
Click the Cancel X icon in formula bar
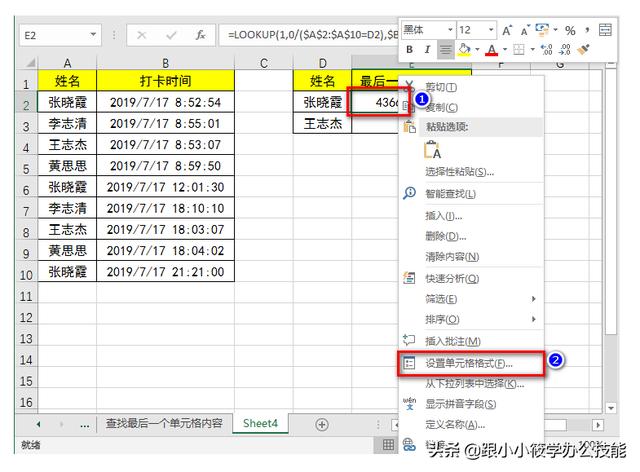click(142, 35)
